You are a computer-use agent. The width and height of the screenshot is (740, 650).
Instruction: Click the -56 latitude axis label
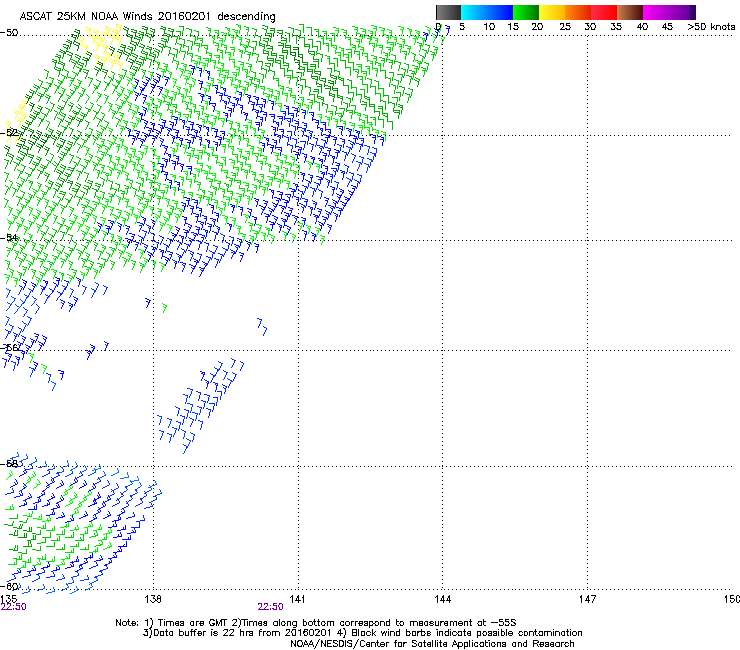click(x=9, y=348)
